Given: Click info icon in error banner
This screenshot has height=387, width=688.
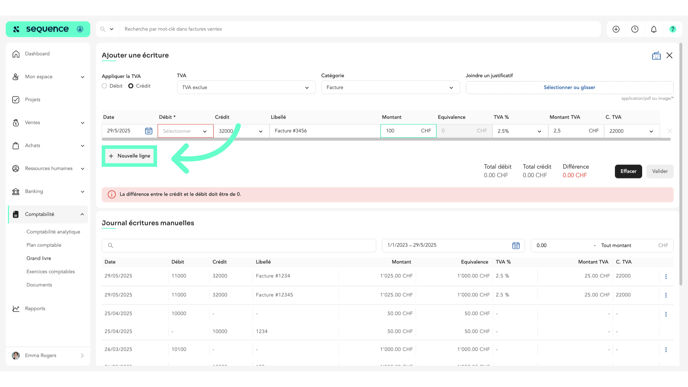Looking at the screenshot, I should [x=111, y=194].
